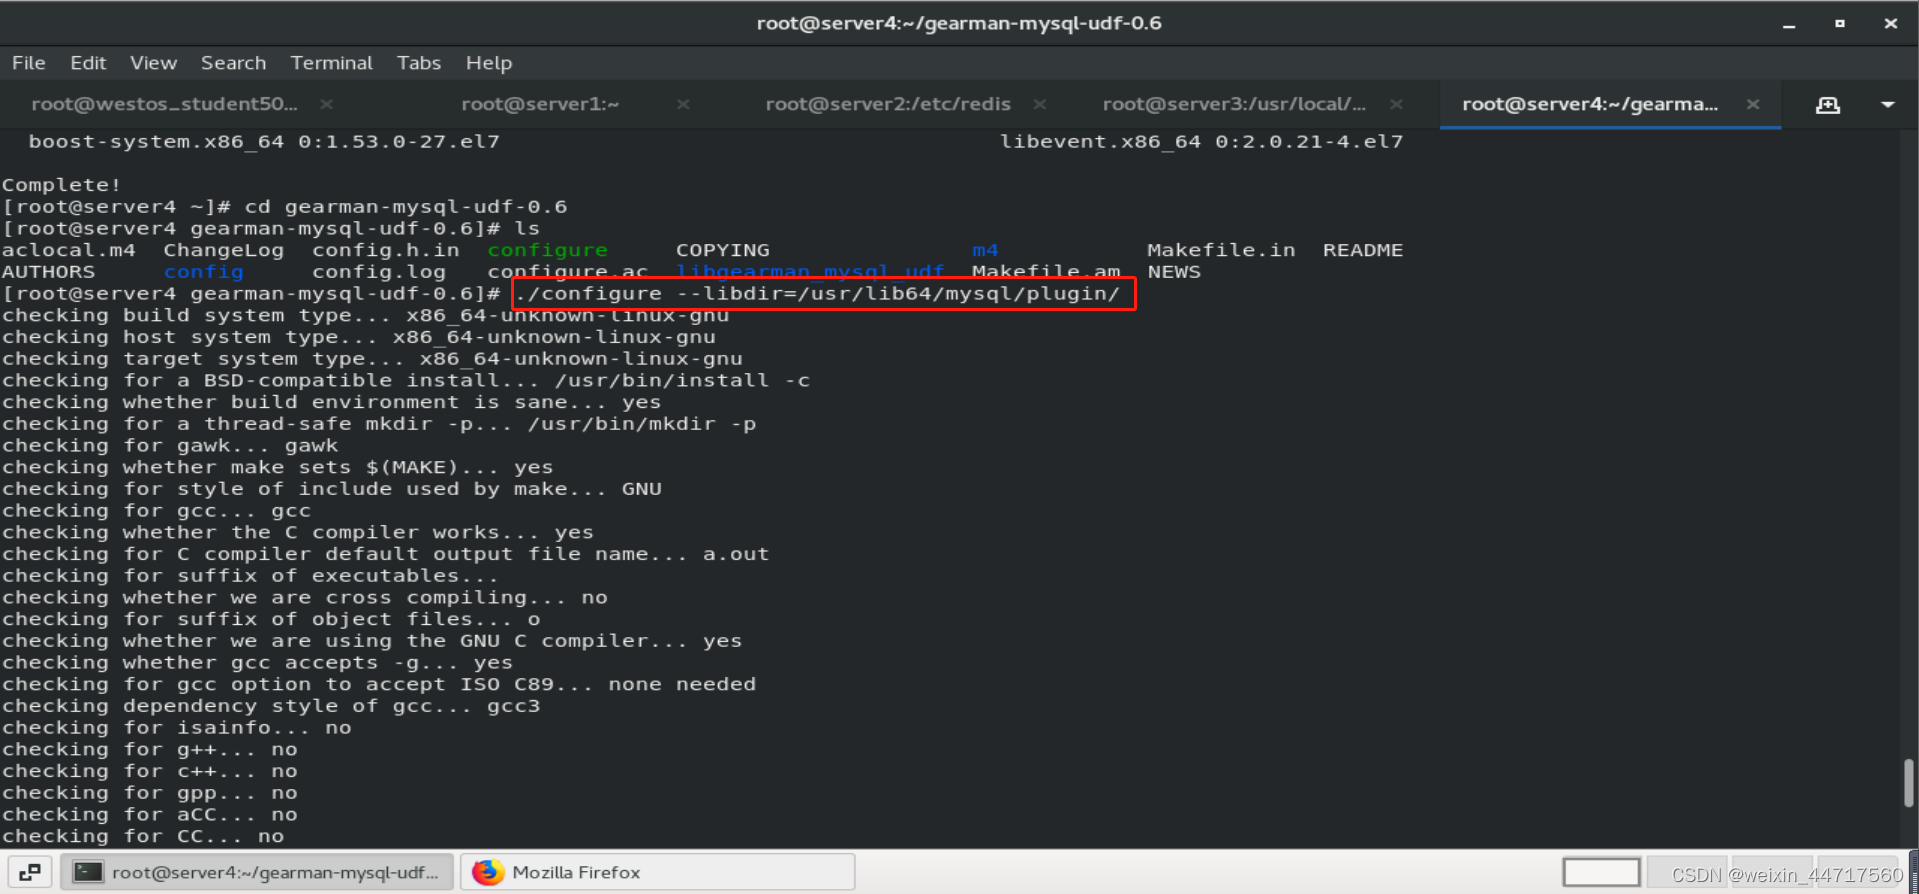Click the show desktop icon in taskbar
1919x894 pixels.
click(x=30, y=872)
